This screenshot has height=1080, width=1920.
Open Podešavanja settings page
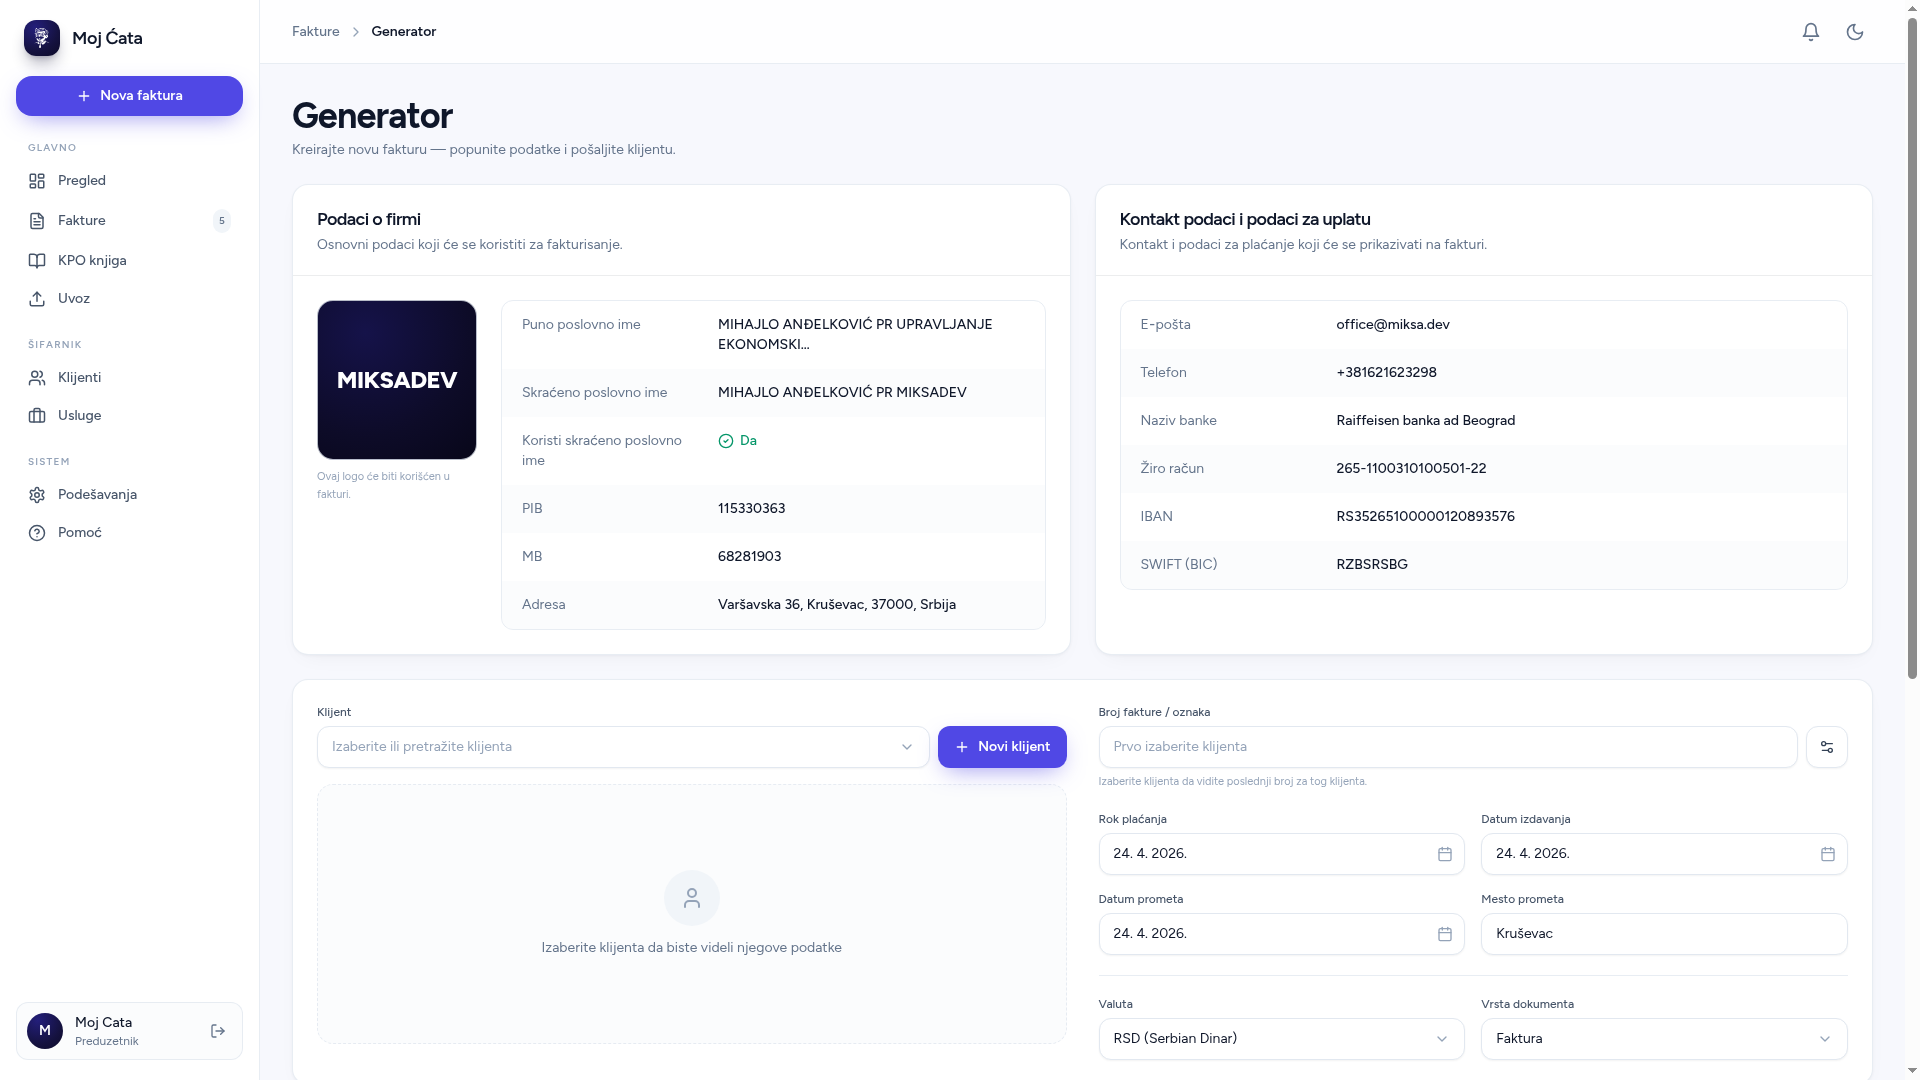(129, 495)
